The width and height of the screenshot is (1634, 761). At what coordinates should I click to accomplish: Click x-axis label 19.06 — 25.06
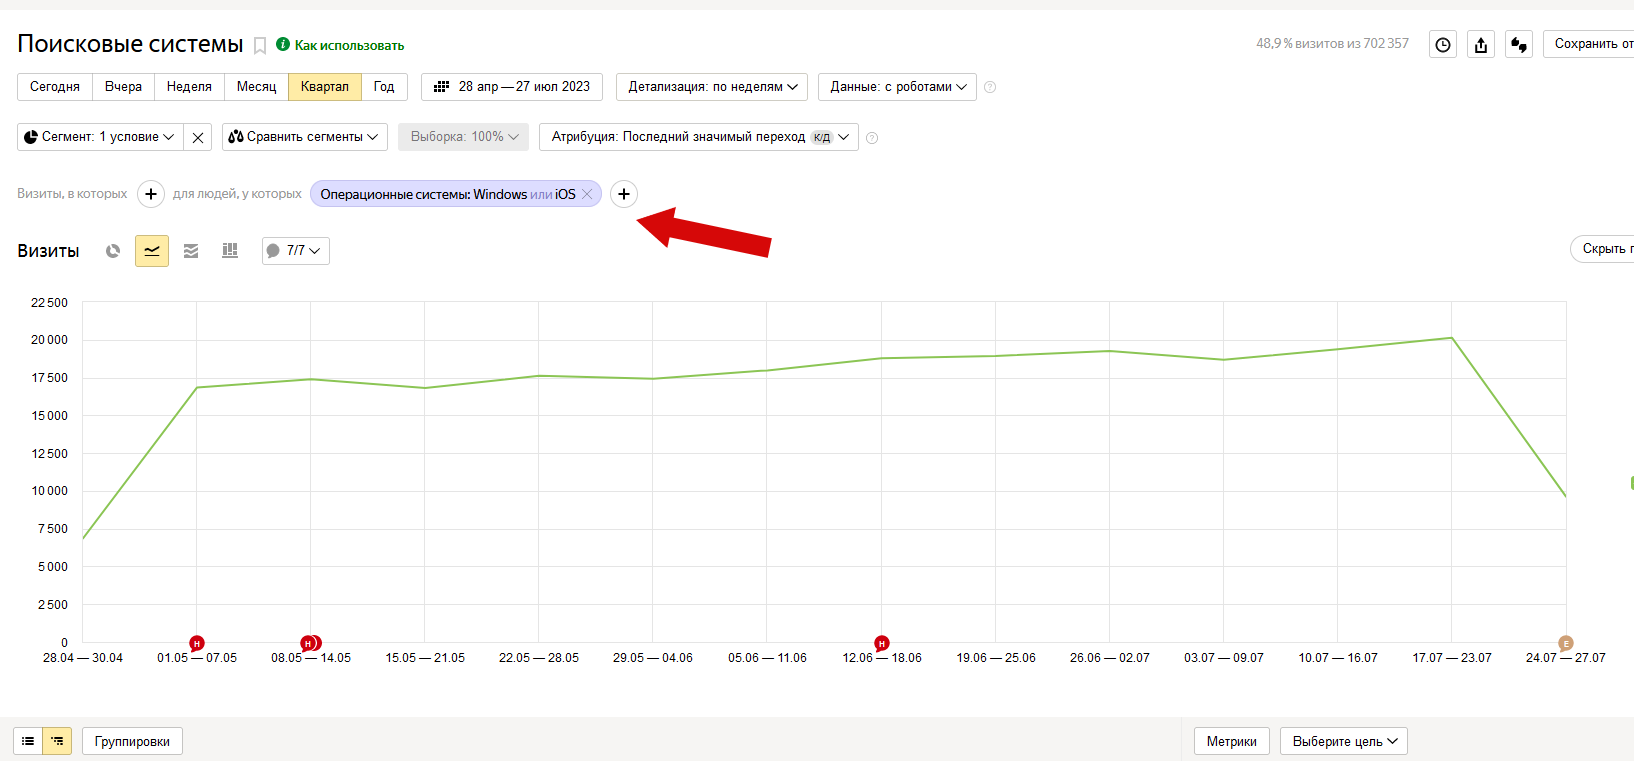coord(996,658)
